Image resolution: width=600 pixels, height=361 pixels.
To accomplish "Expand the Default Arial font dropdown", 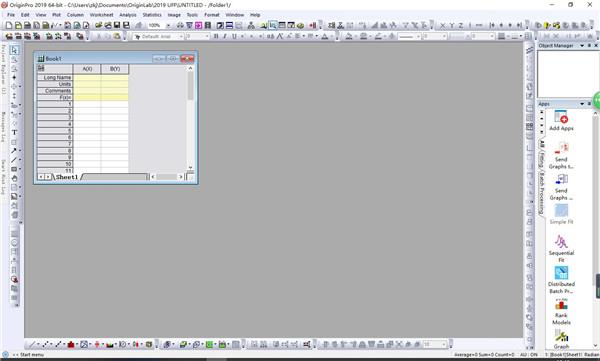I will pyautogui.click(x=181, y=36).
